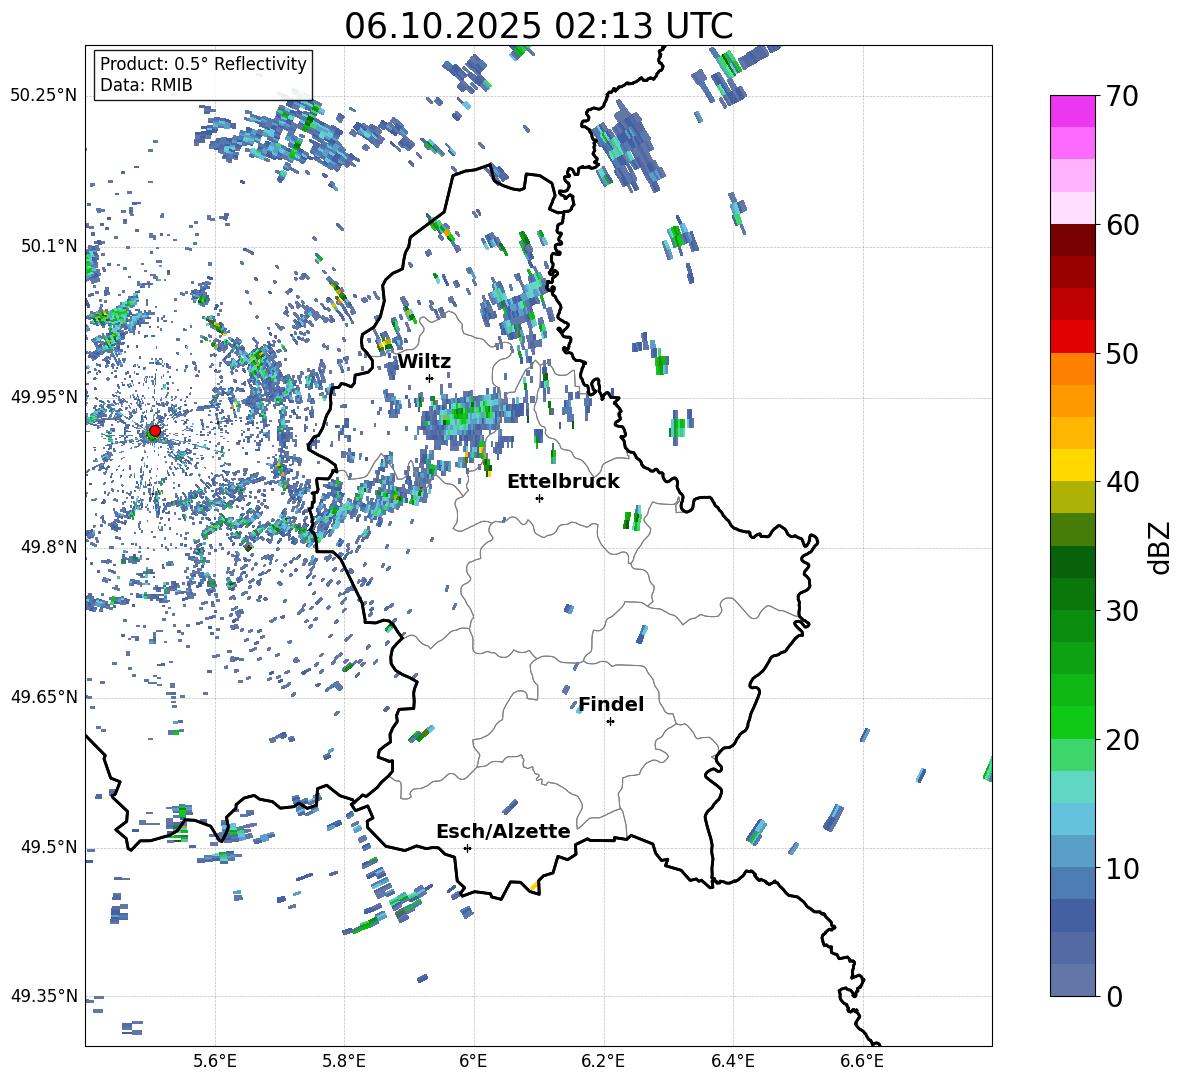Click the Data: RMIB text line
This screenshot has height=1081, width=1184.
coord(146,85)
